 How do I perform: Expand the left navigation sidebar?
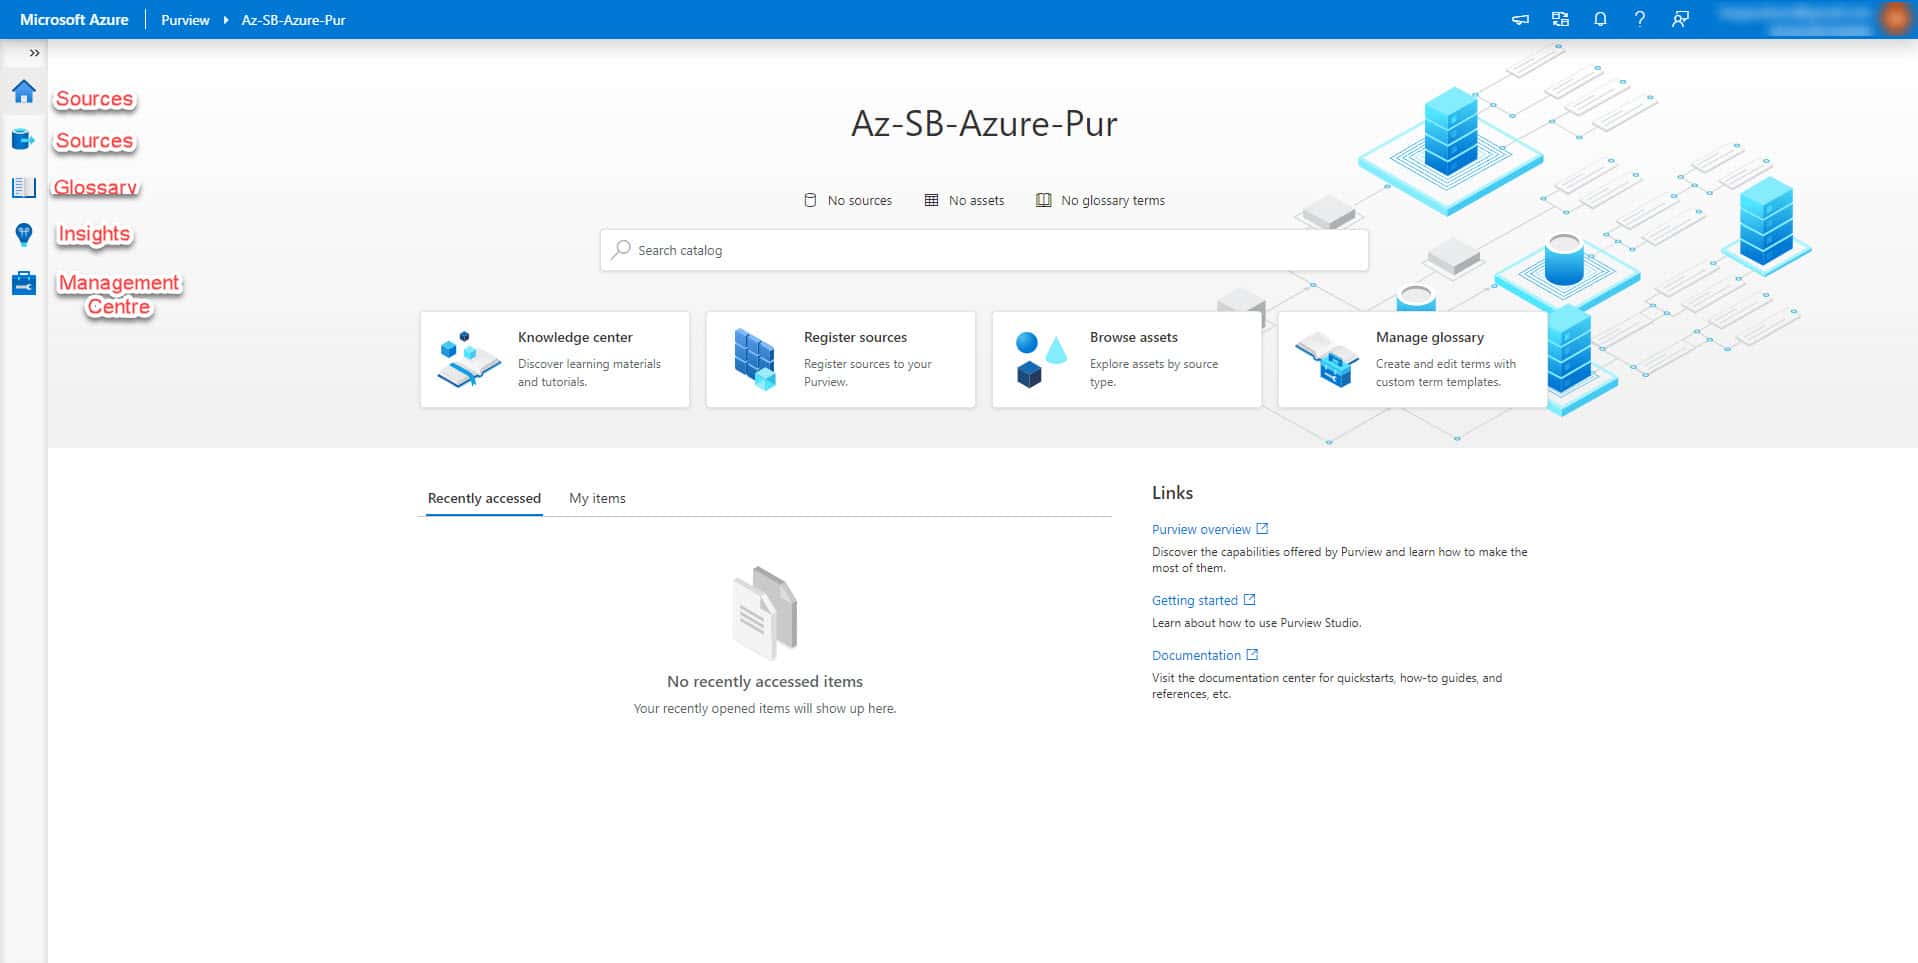pos(34,53)
